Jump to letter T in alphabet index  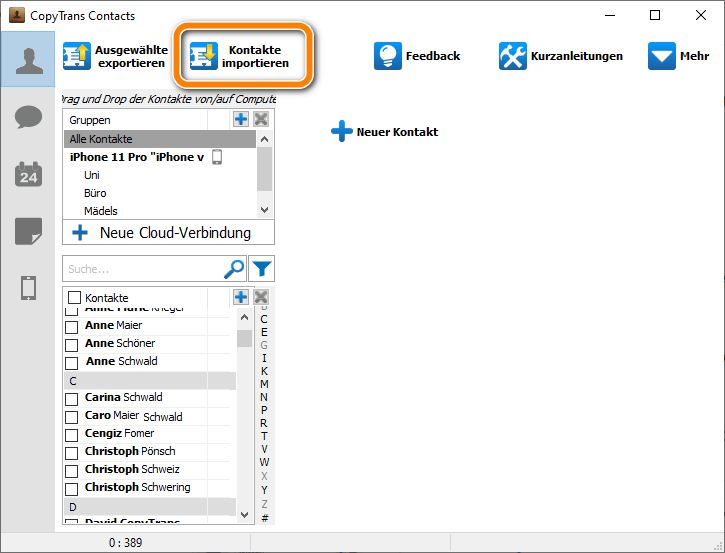[x=264, y=436]
